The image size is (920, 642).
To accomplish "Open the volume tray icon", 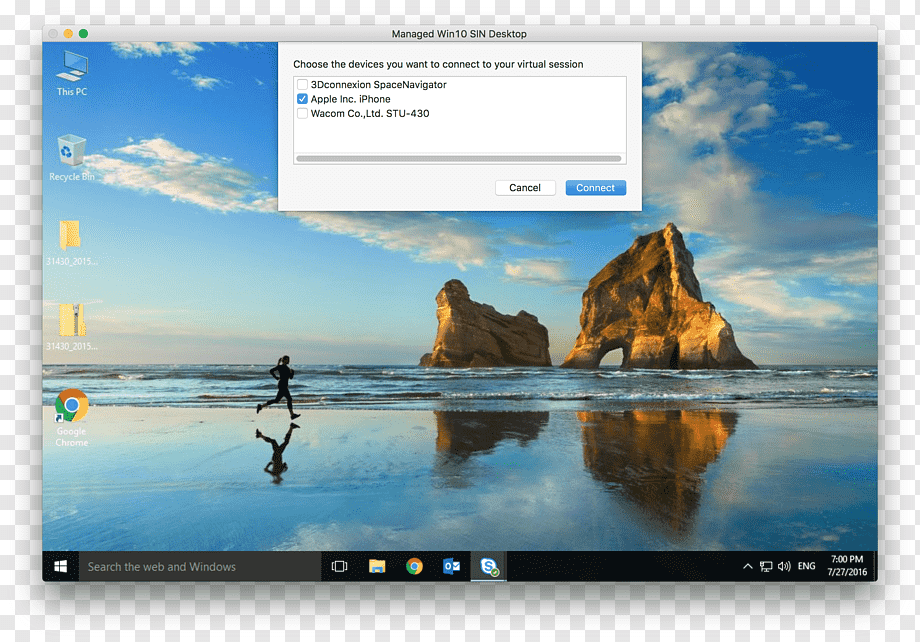I will pyautogui.click(x=784, y=566).
